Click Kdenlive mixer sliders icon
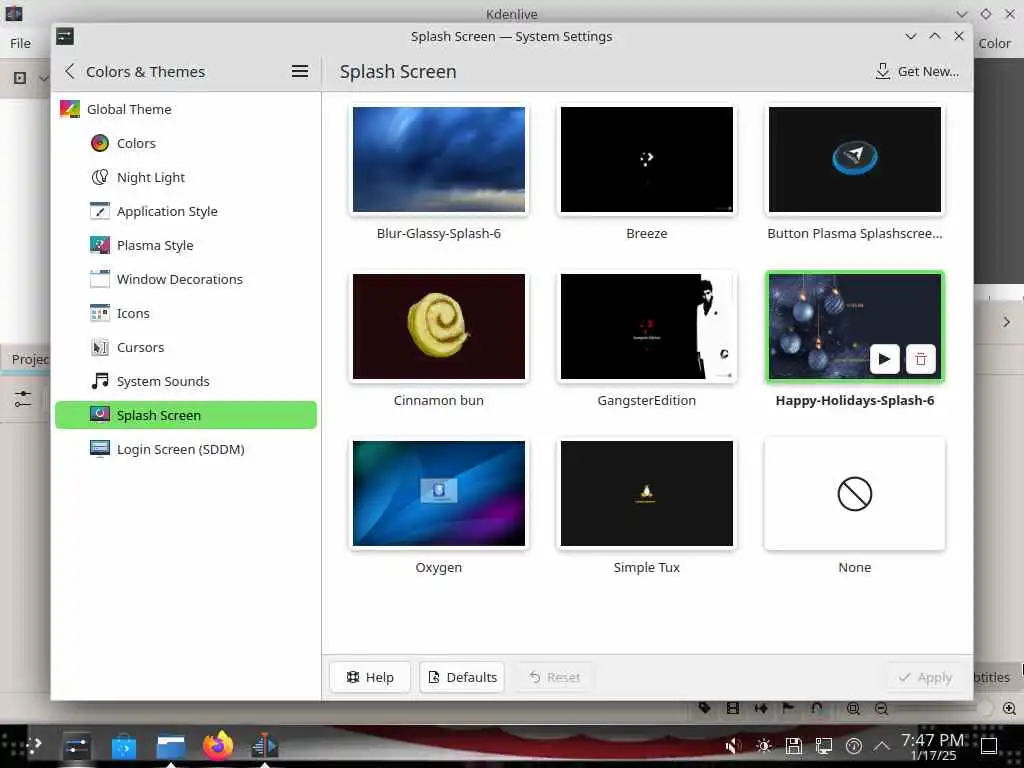 pyautogui.click(x=23, y=398)
